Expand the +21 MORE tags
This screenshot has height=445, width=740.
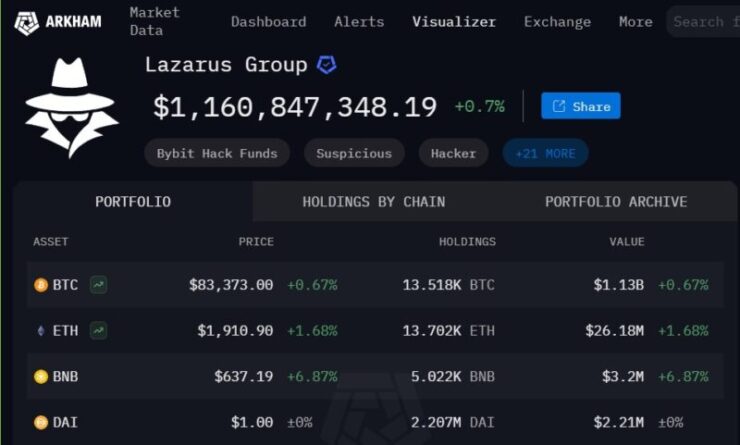pyautogui.click(x=545, y=153)
